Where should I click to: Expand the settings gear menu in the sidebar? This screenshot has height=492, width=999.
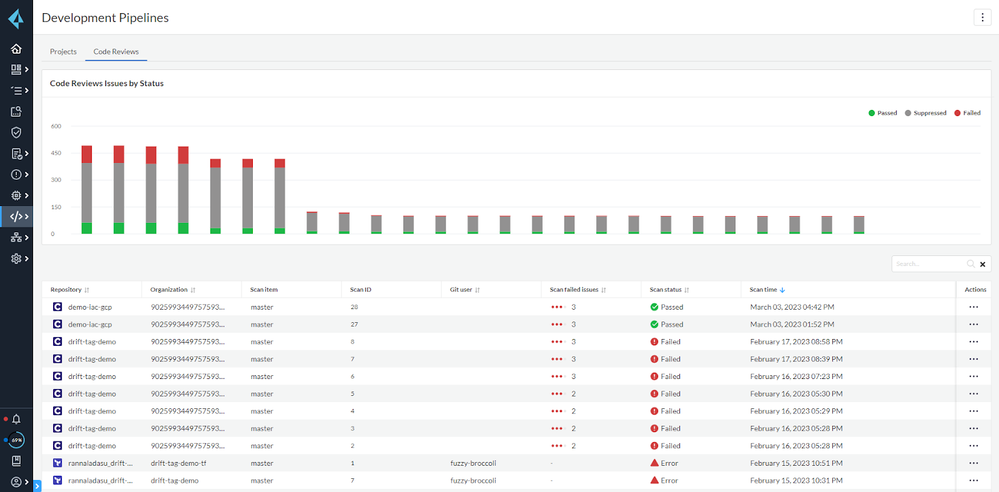pyautogui.click(x=16, y=258)
